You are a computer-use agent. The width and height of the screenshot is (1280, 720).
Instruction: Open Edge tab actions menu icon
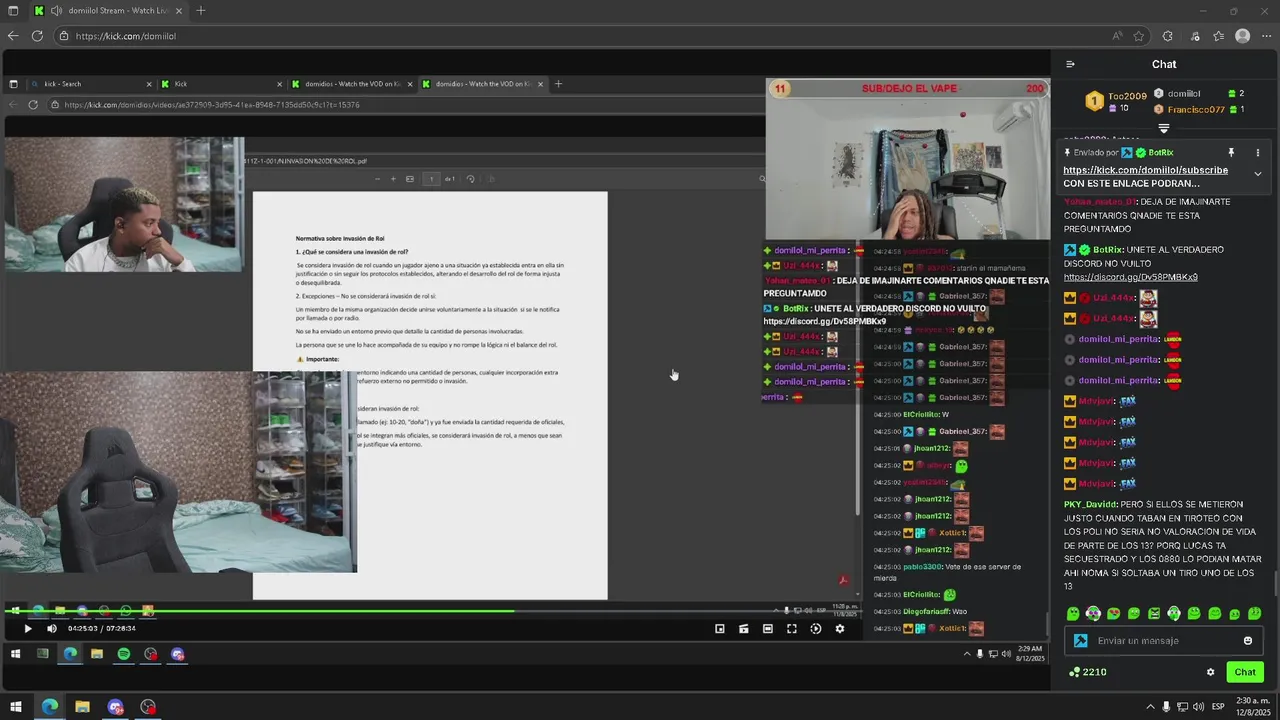point(13,11)
